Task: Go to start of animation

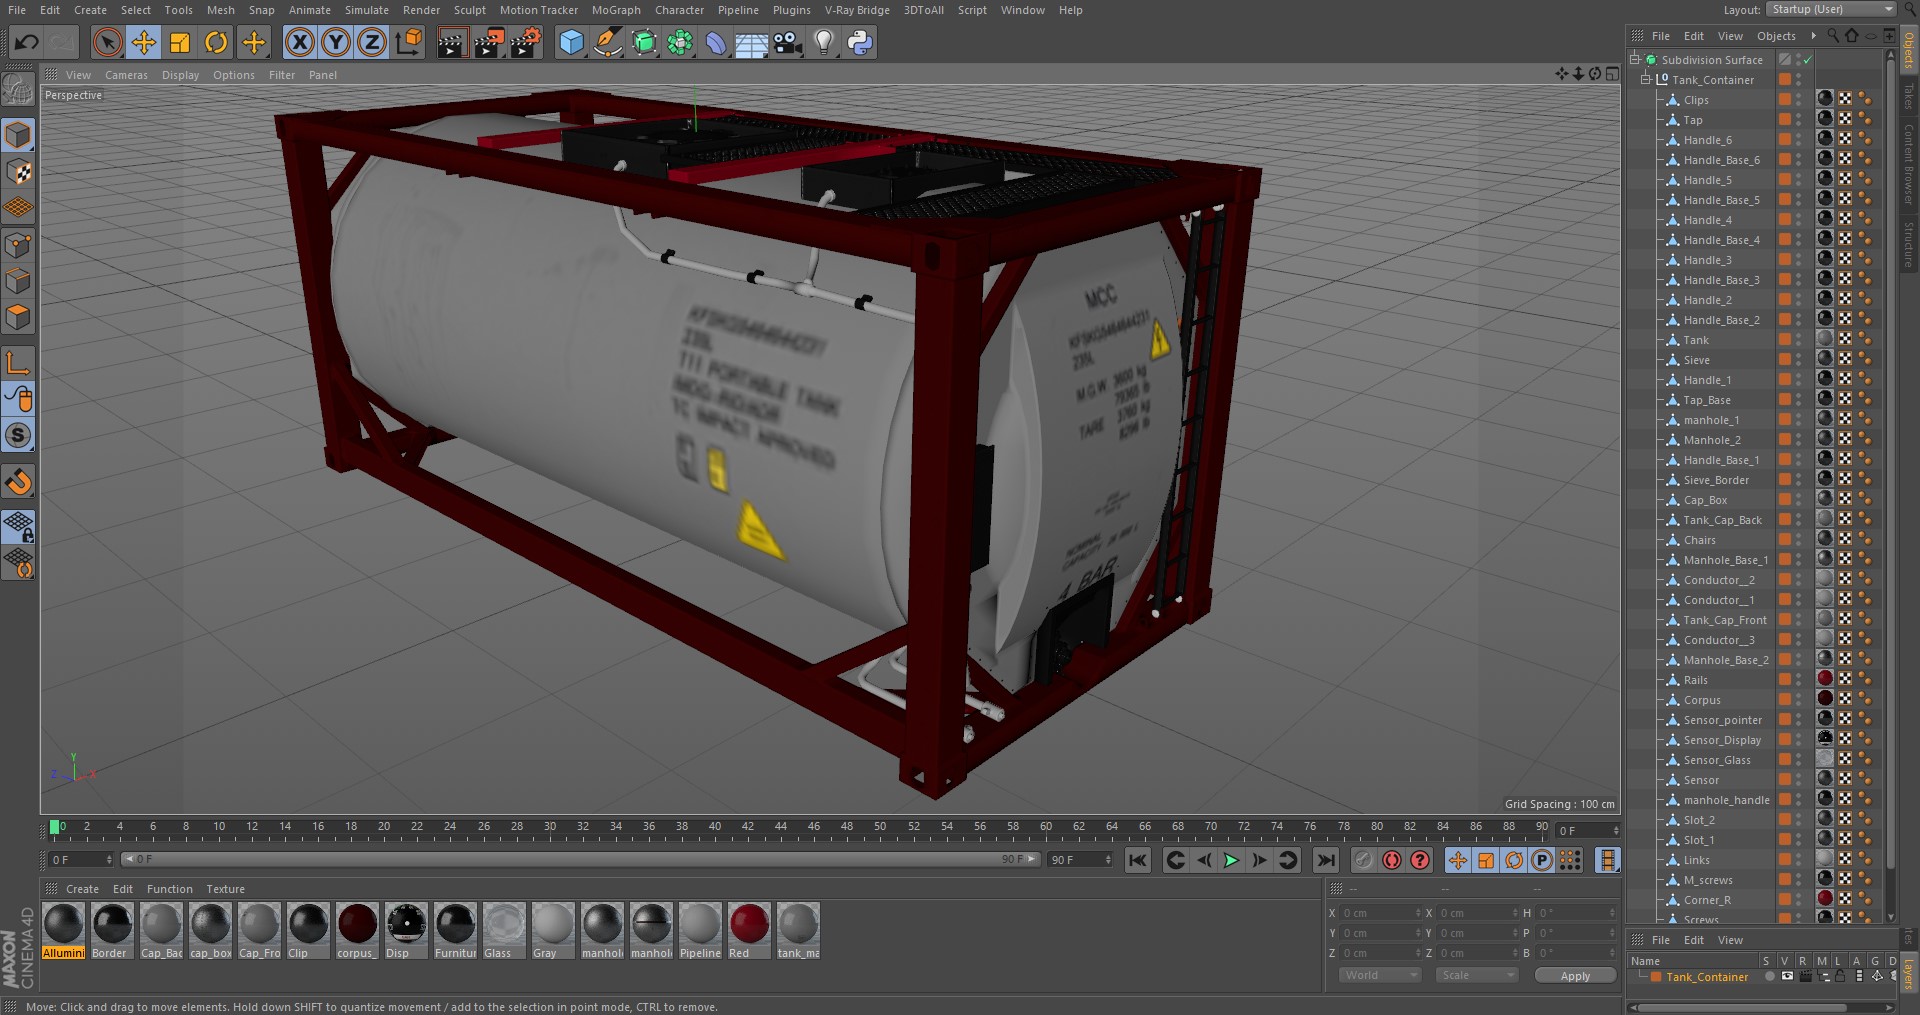Action: (x=1138, y=860)
